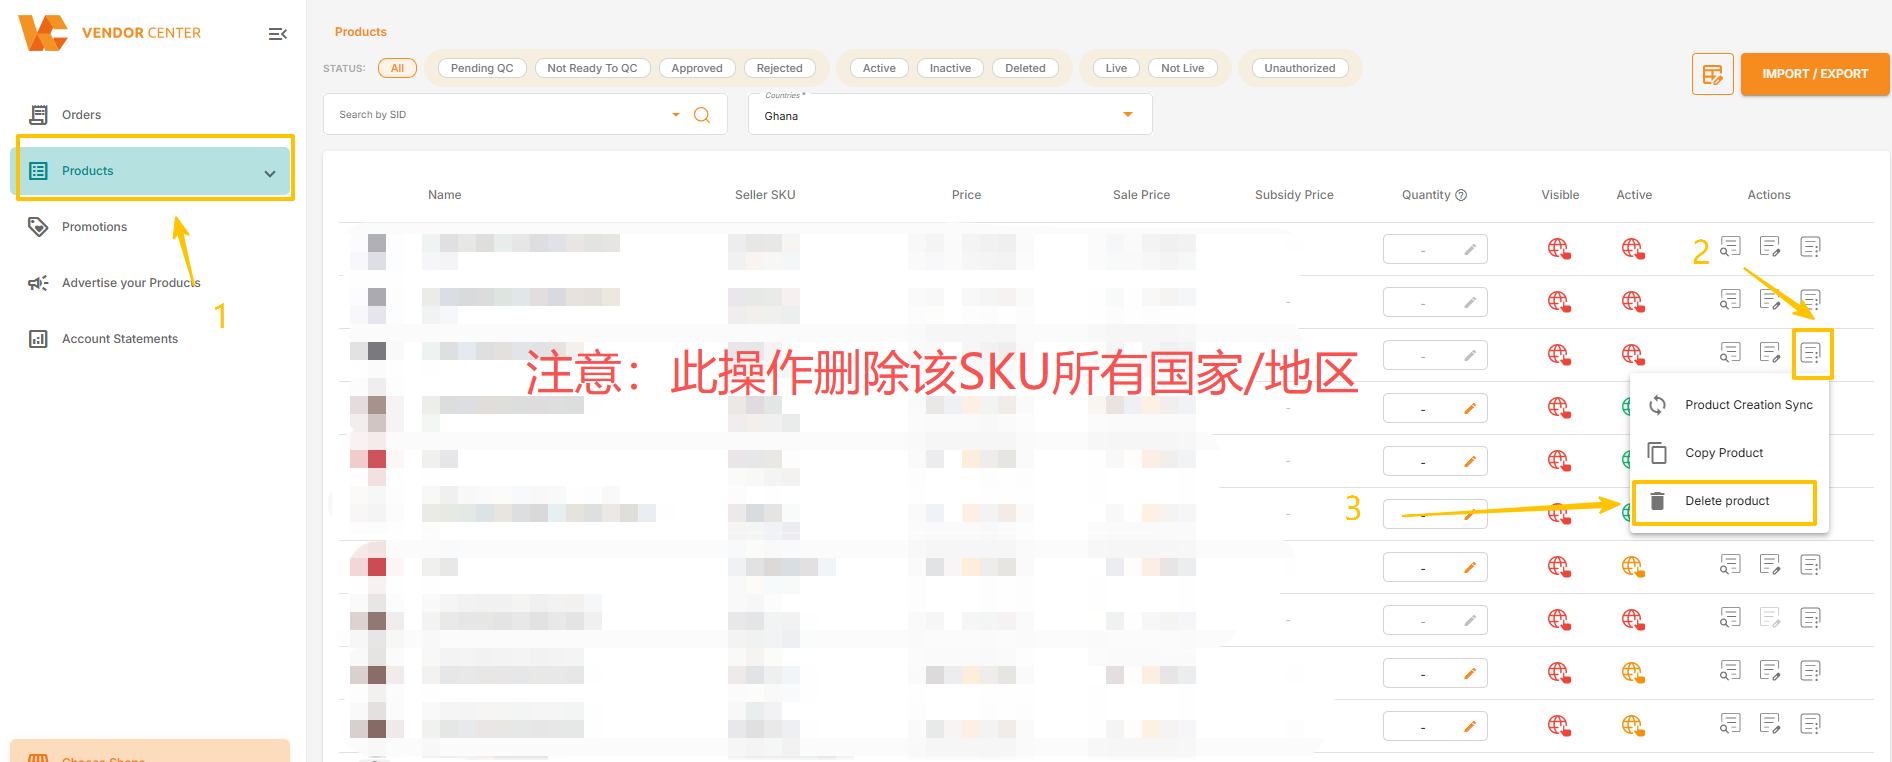Click the IMPORT / EXPORT button

(x=1814, y=74)
